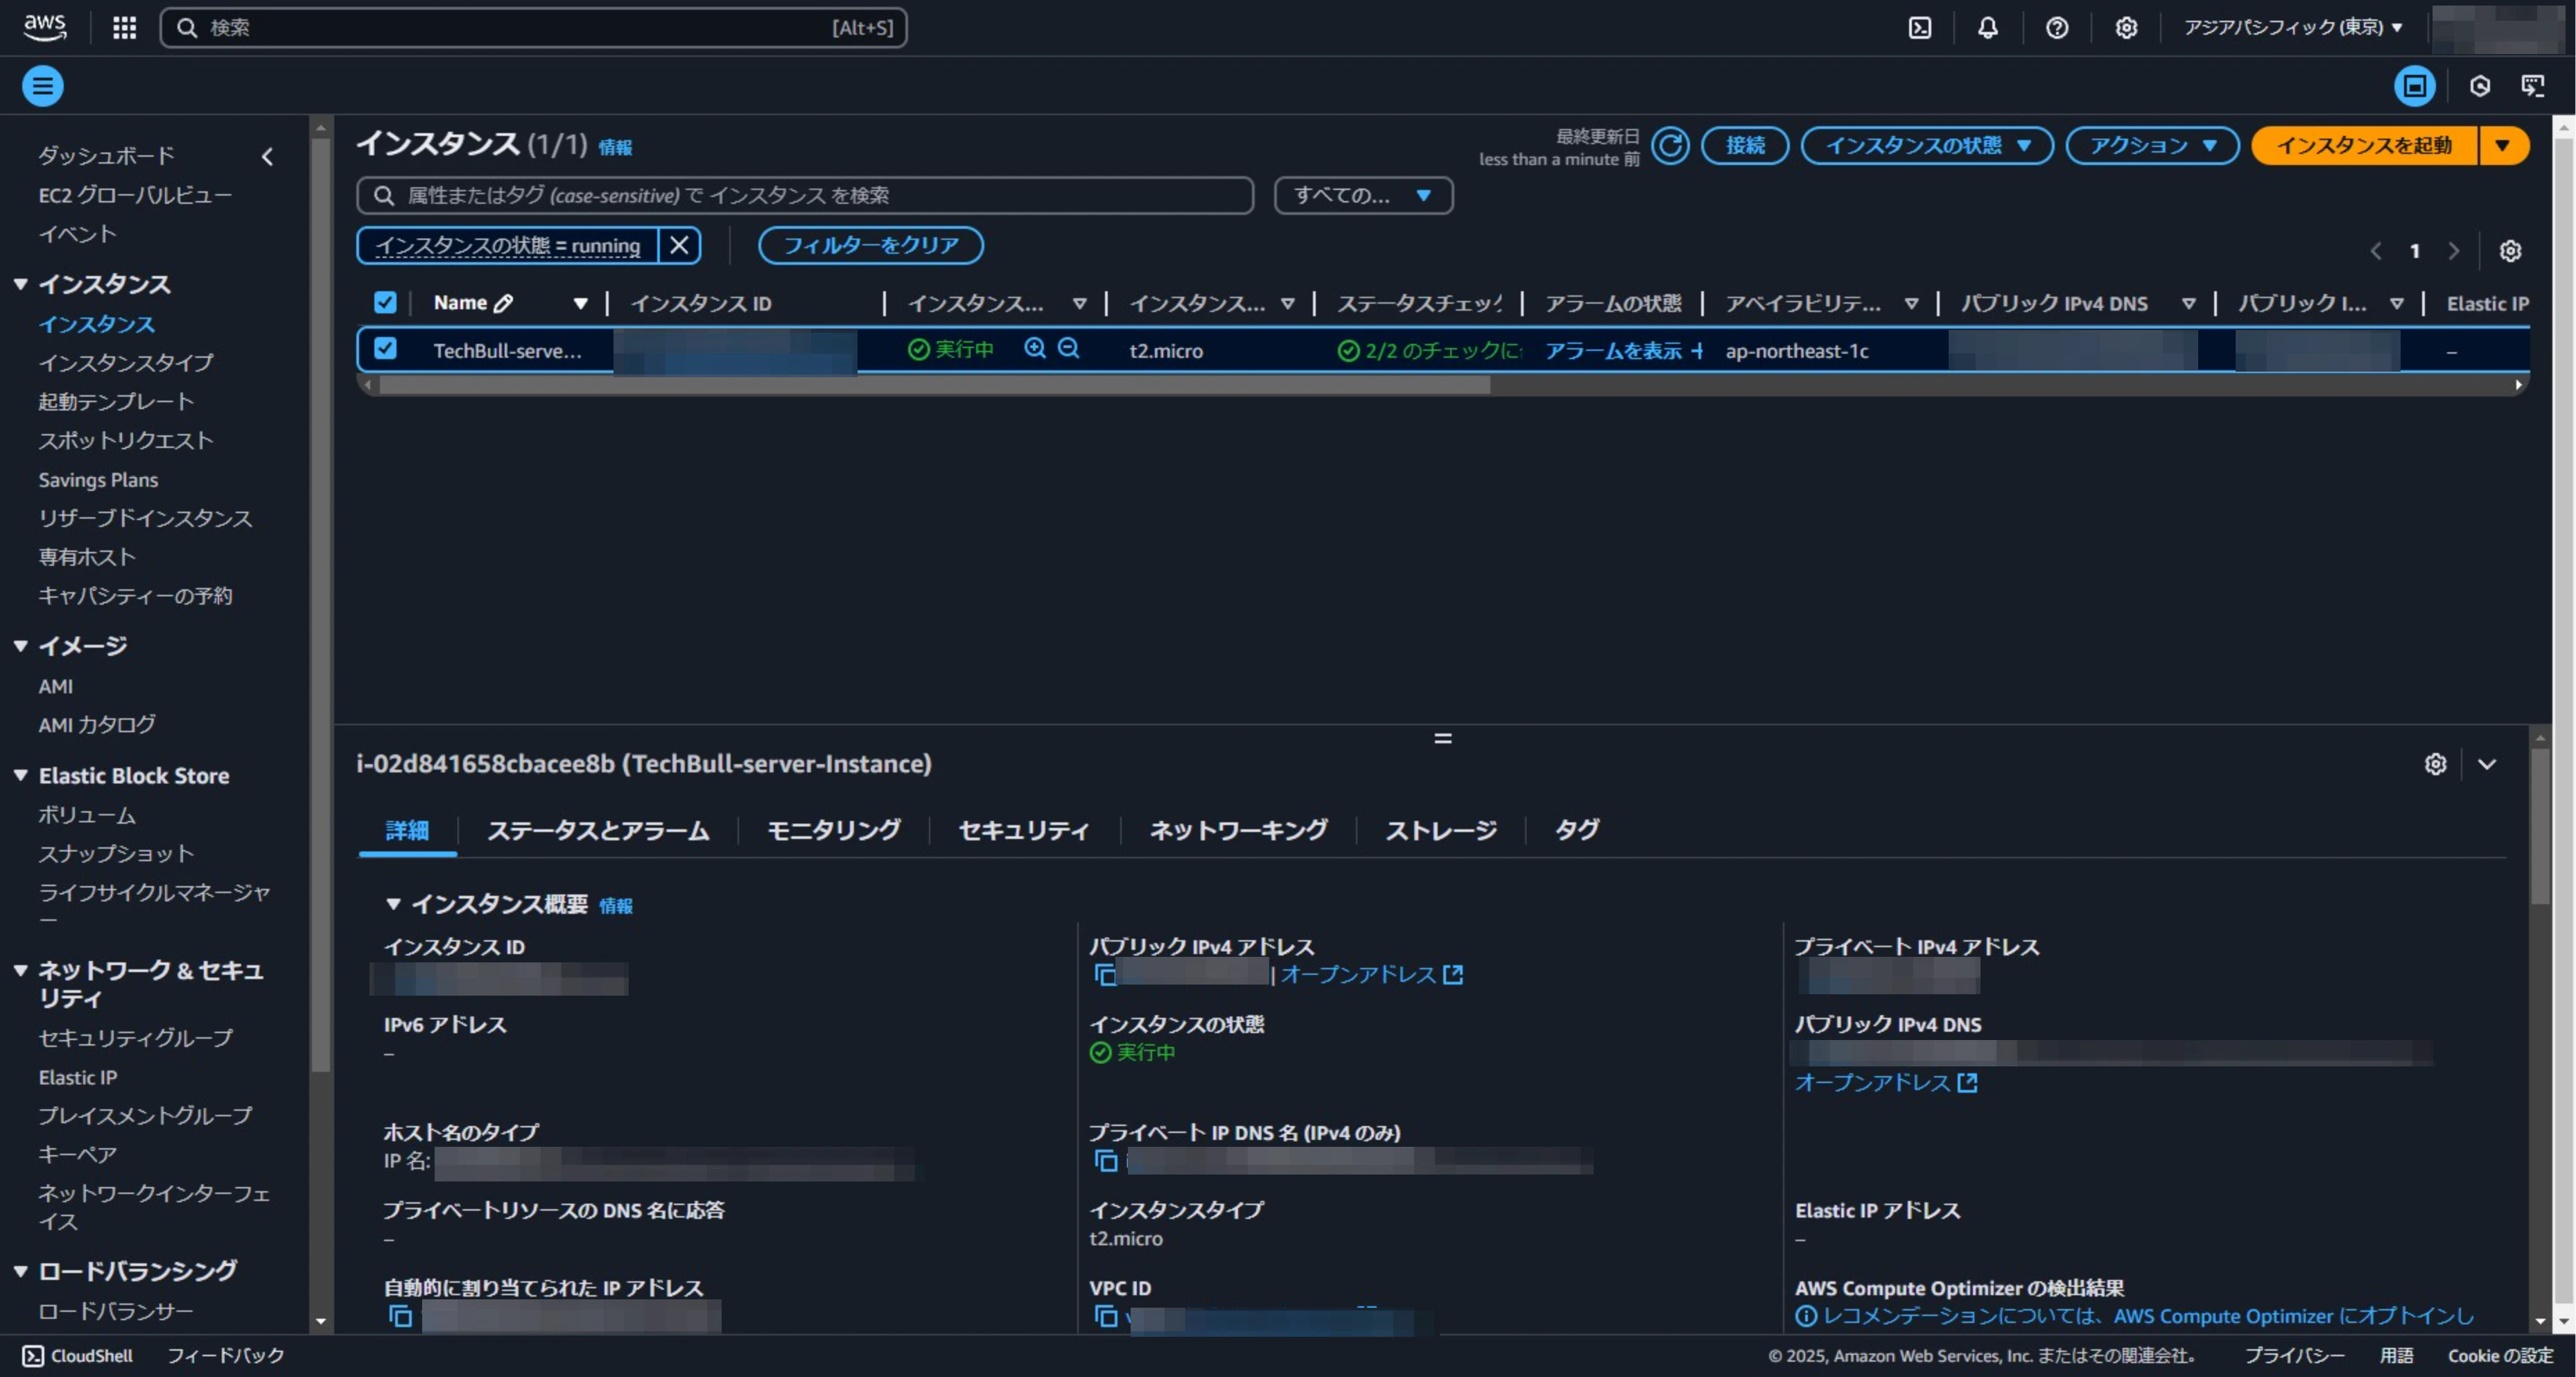Screen dimensions: 2576x1377
Task: Refresh the instances list
Action: tap(1670, 146)
